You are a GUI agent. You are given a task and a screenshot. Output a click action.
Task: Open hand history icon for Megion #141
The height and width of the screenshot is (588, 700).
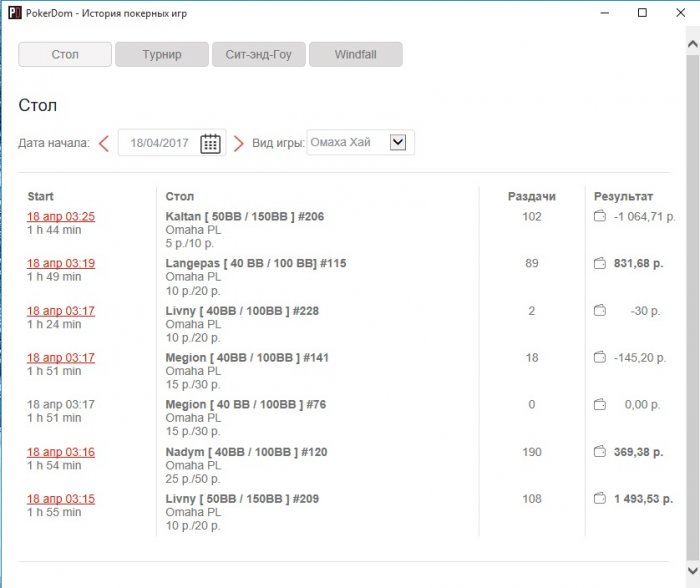click(x=600, y=358)
